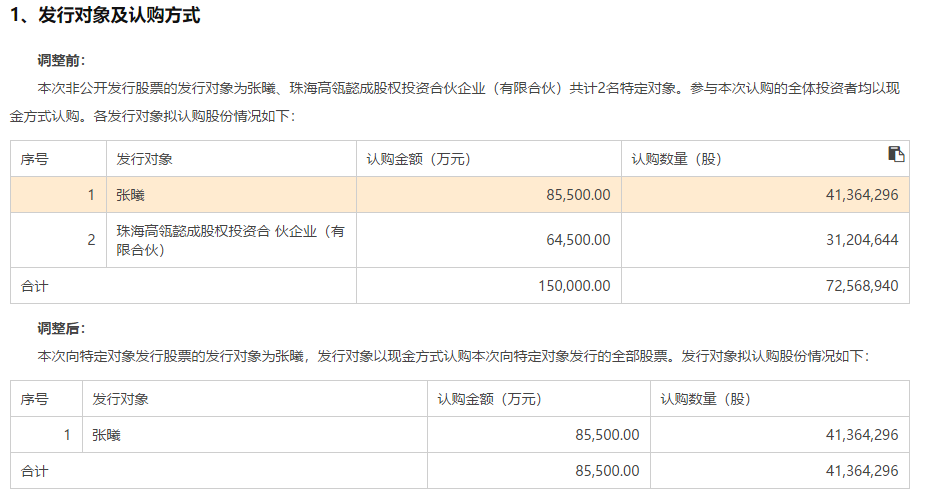Click the section heading 发行对象及认购方式
The width and height of the screenshot is (927, 504).
(105, 16)
